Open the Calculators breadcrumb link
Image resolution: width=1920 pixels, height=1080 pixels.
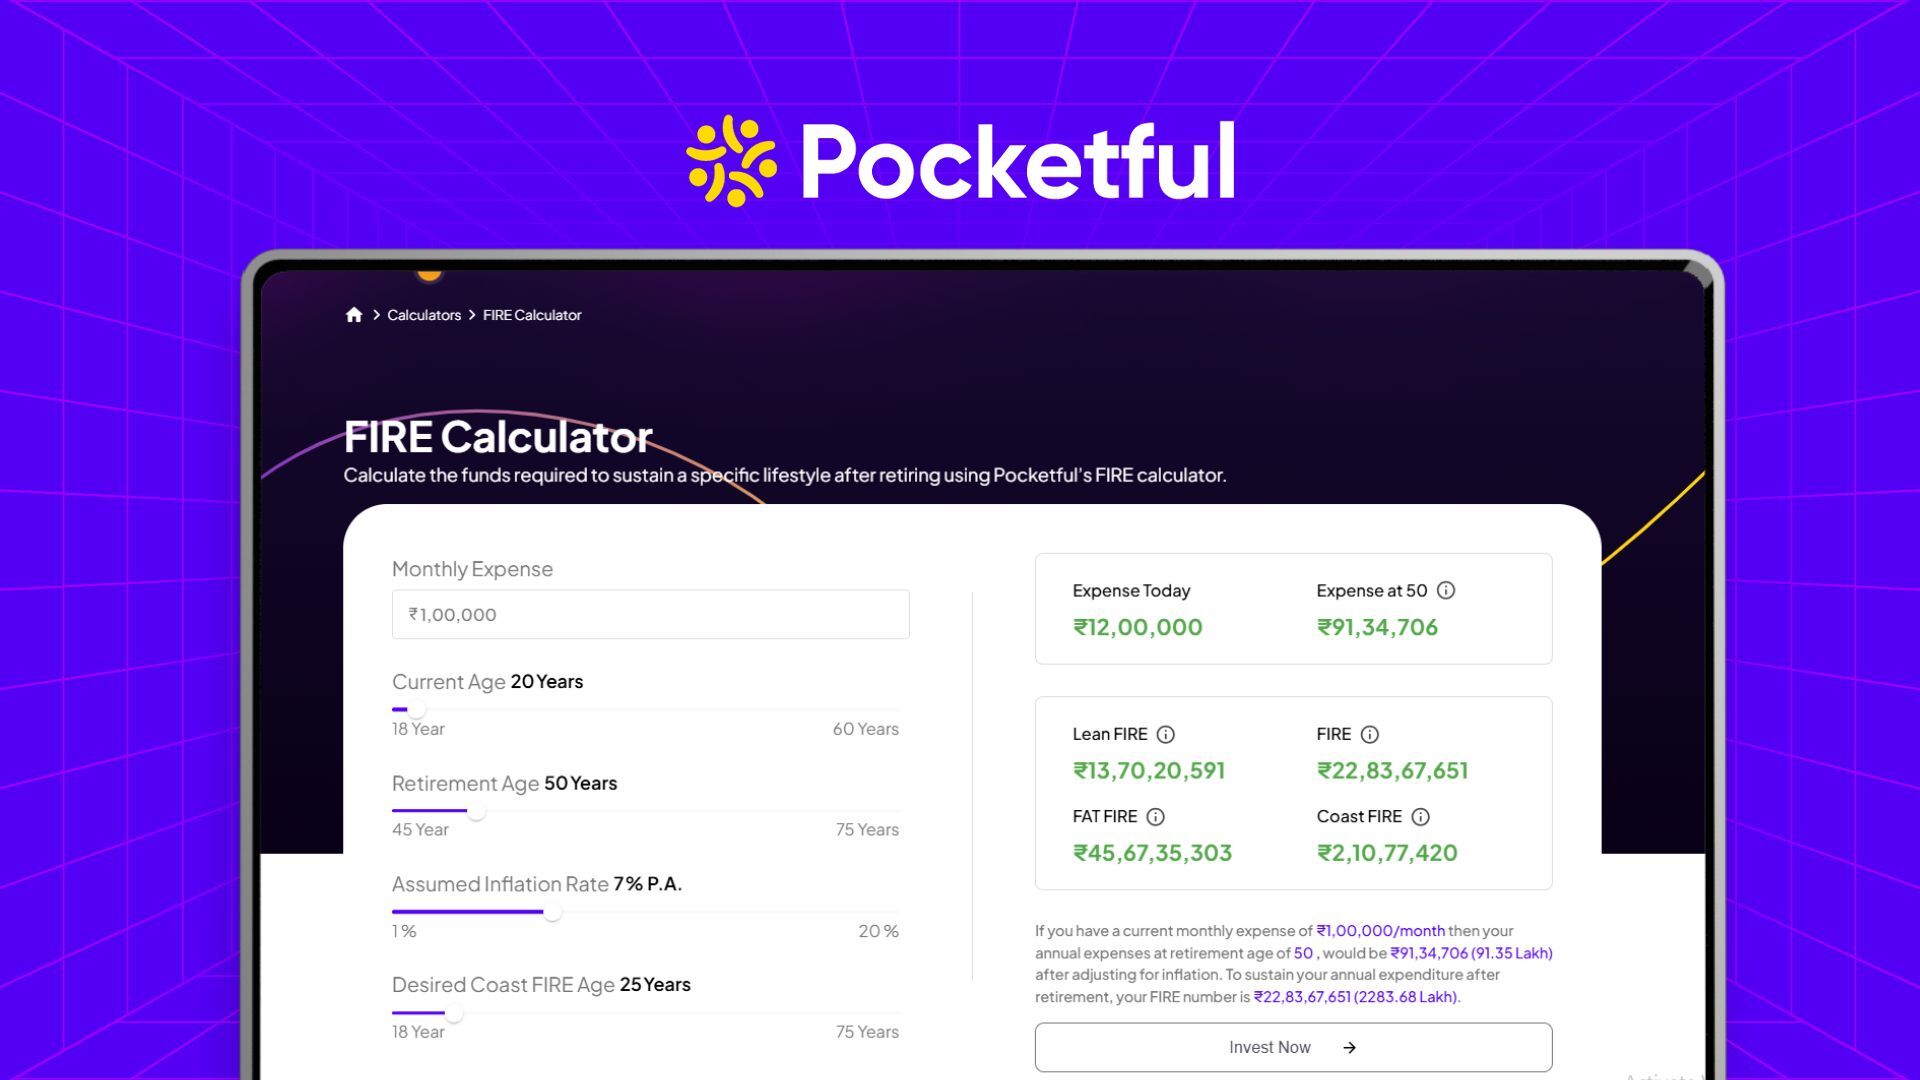coord(423,314)
